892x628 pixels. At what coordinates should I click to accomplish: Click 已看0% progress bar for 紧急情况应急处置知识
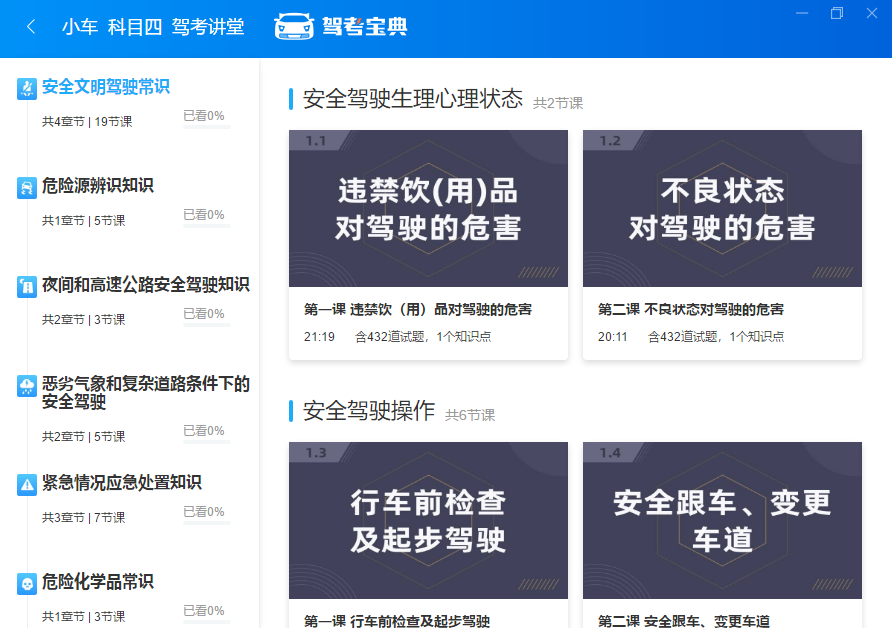click(x=207, y=523)
